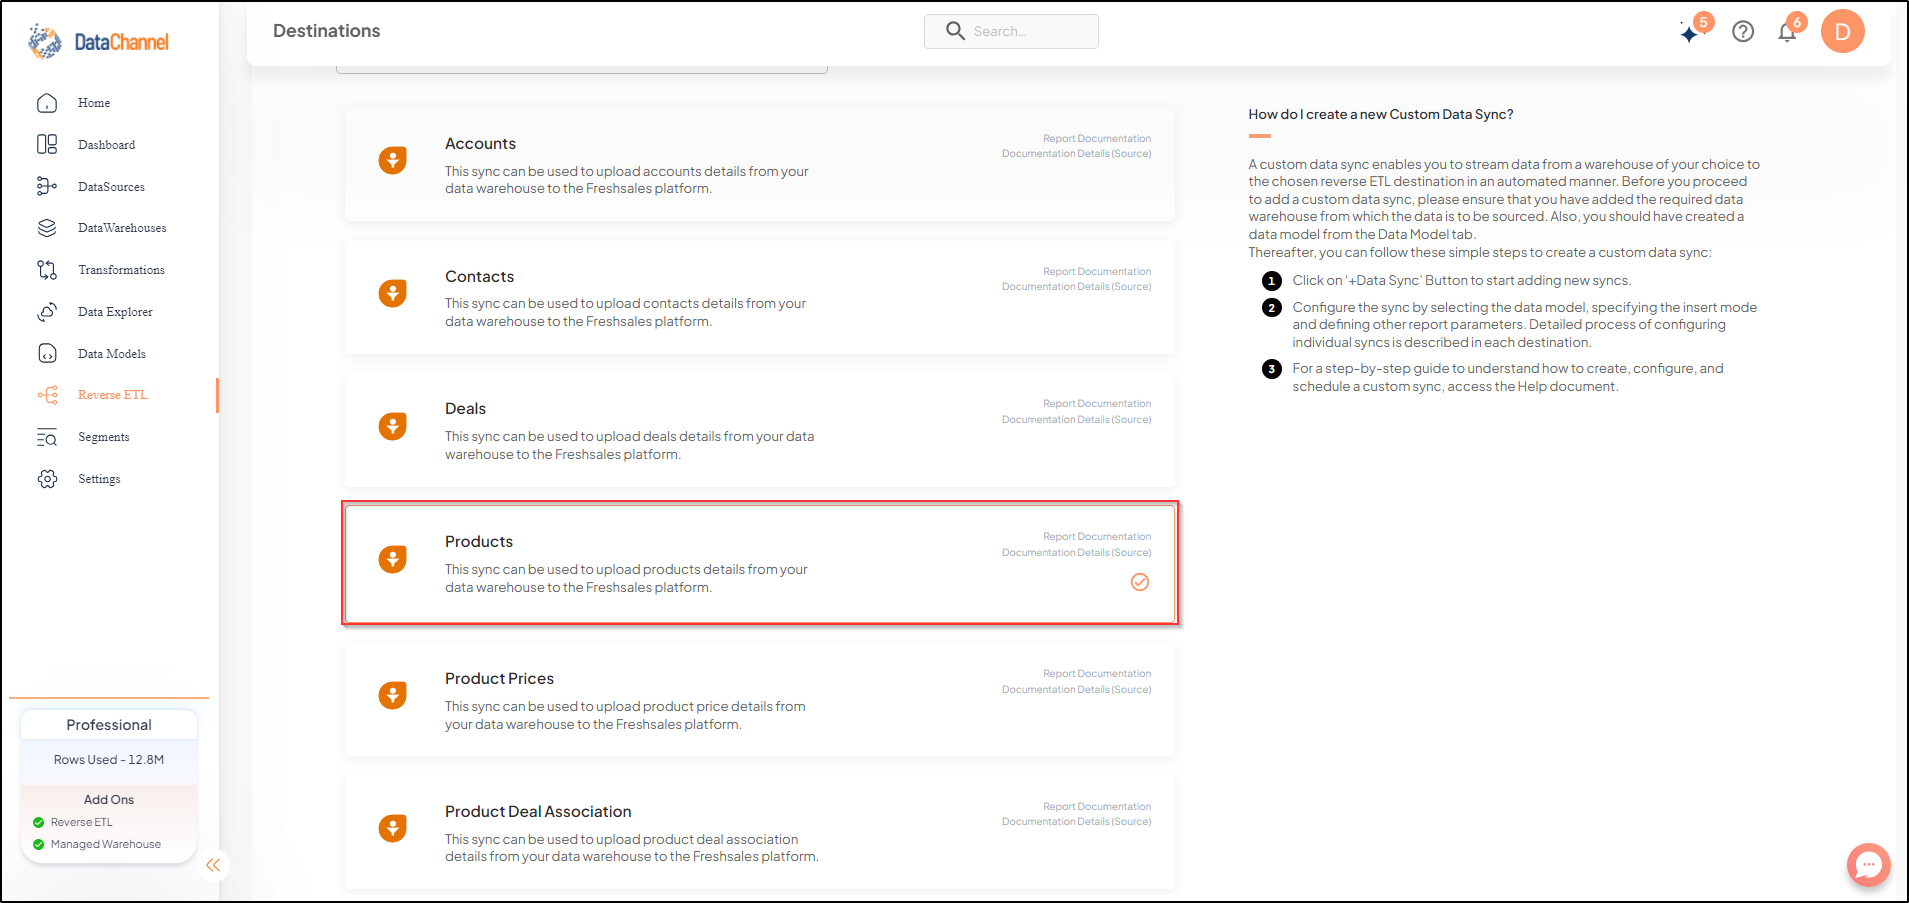Click the checkmark circle on Products card

pos(1140,582)
